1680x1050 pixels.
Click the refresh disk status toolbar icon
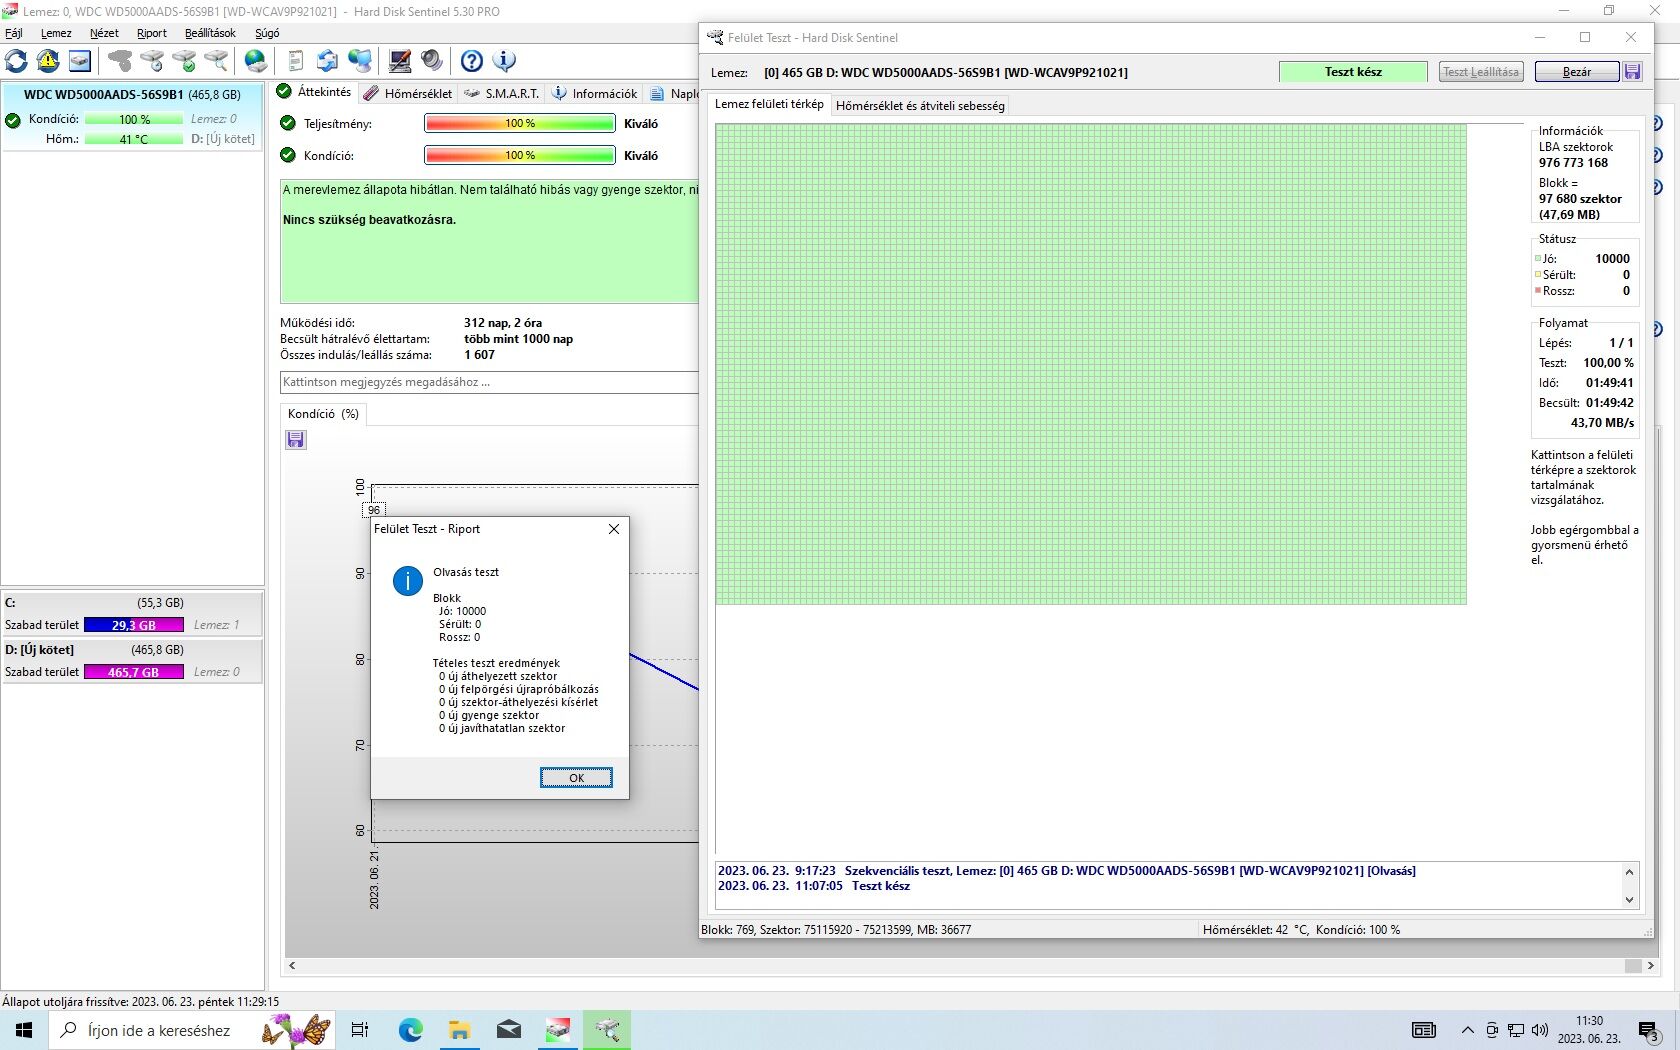pos(17,61)
